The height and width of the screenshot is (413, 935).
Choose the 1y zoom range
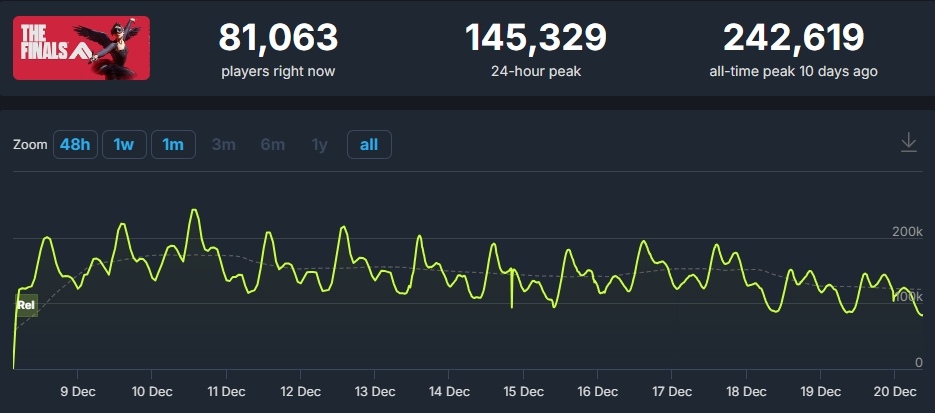click(319, 145)
